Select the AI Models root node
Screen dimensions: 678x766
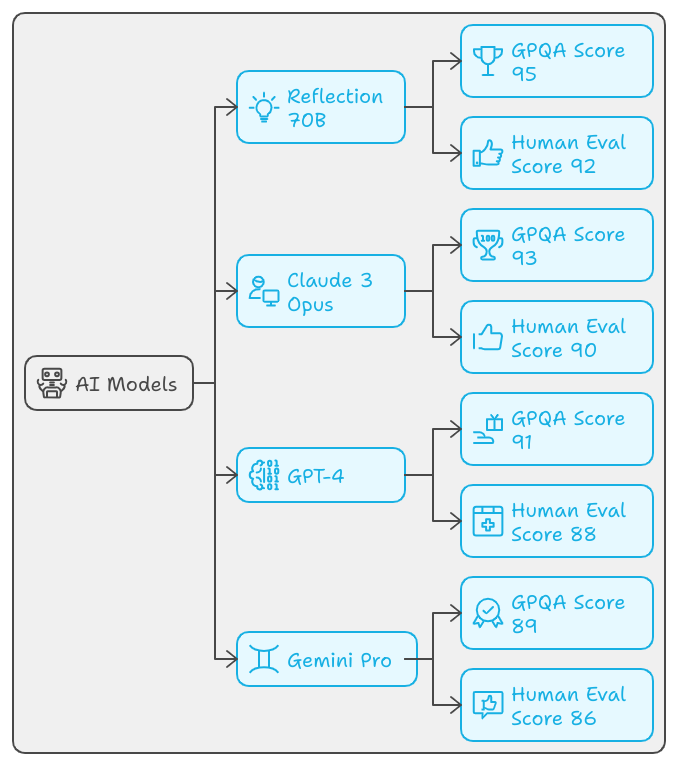click(109, 383)
